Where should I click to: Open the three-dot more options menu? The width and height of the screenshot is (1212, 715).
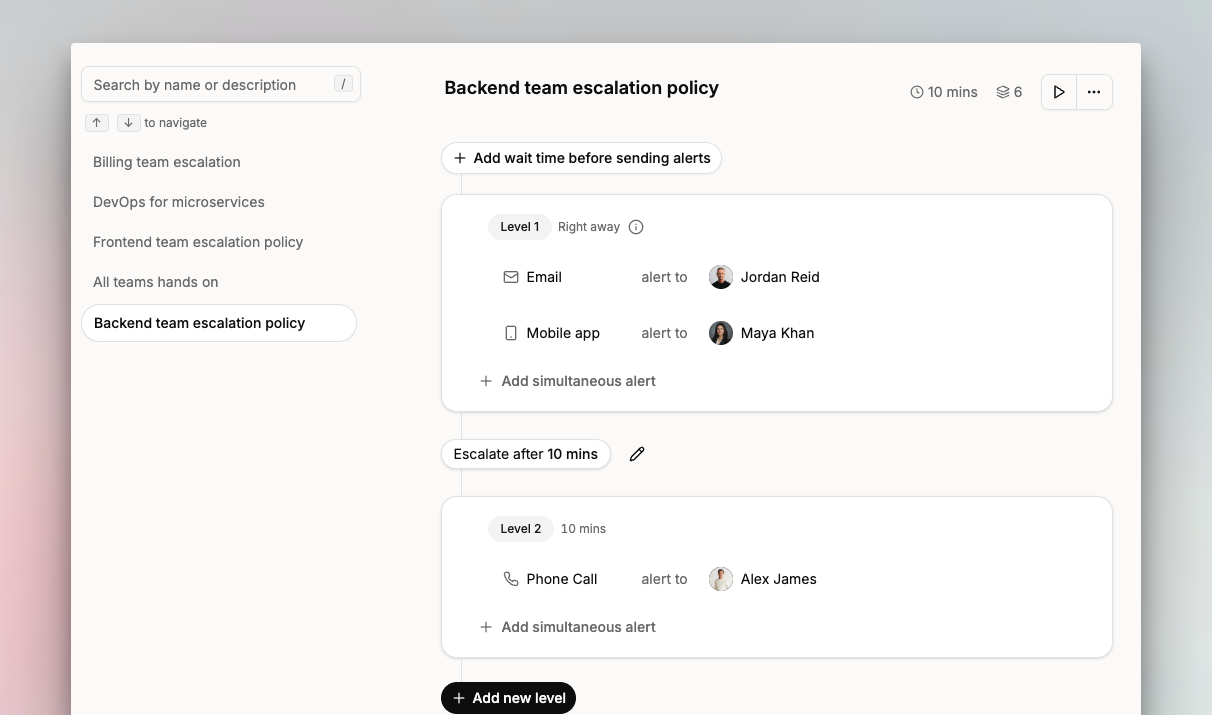click(x=1094, y=92)
